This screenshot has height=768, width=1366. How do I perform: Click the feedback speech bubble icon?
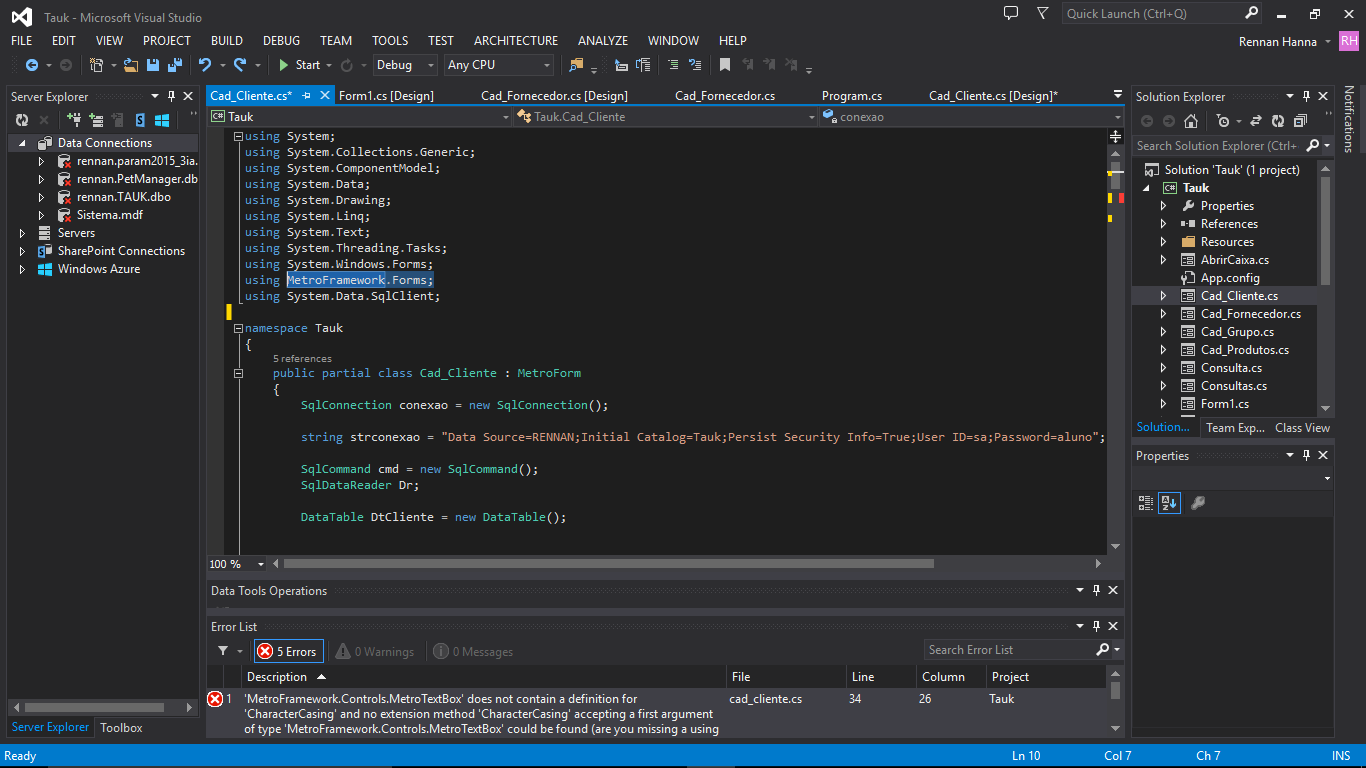pos(1011,14)
